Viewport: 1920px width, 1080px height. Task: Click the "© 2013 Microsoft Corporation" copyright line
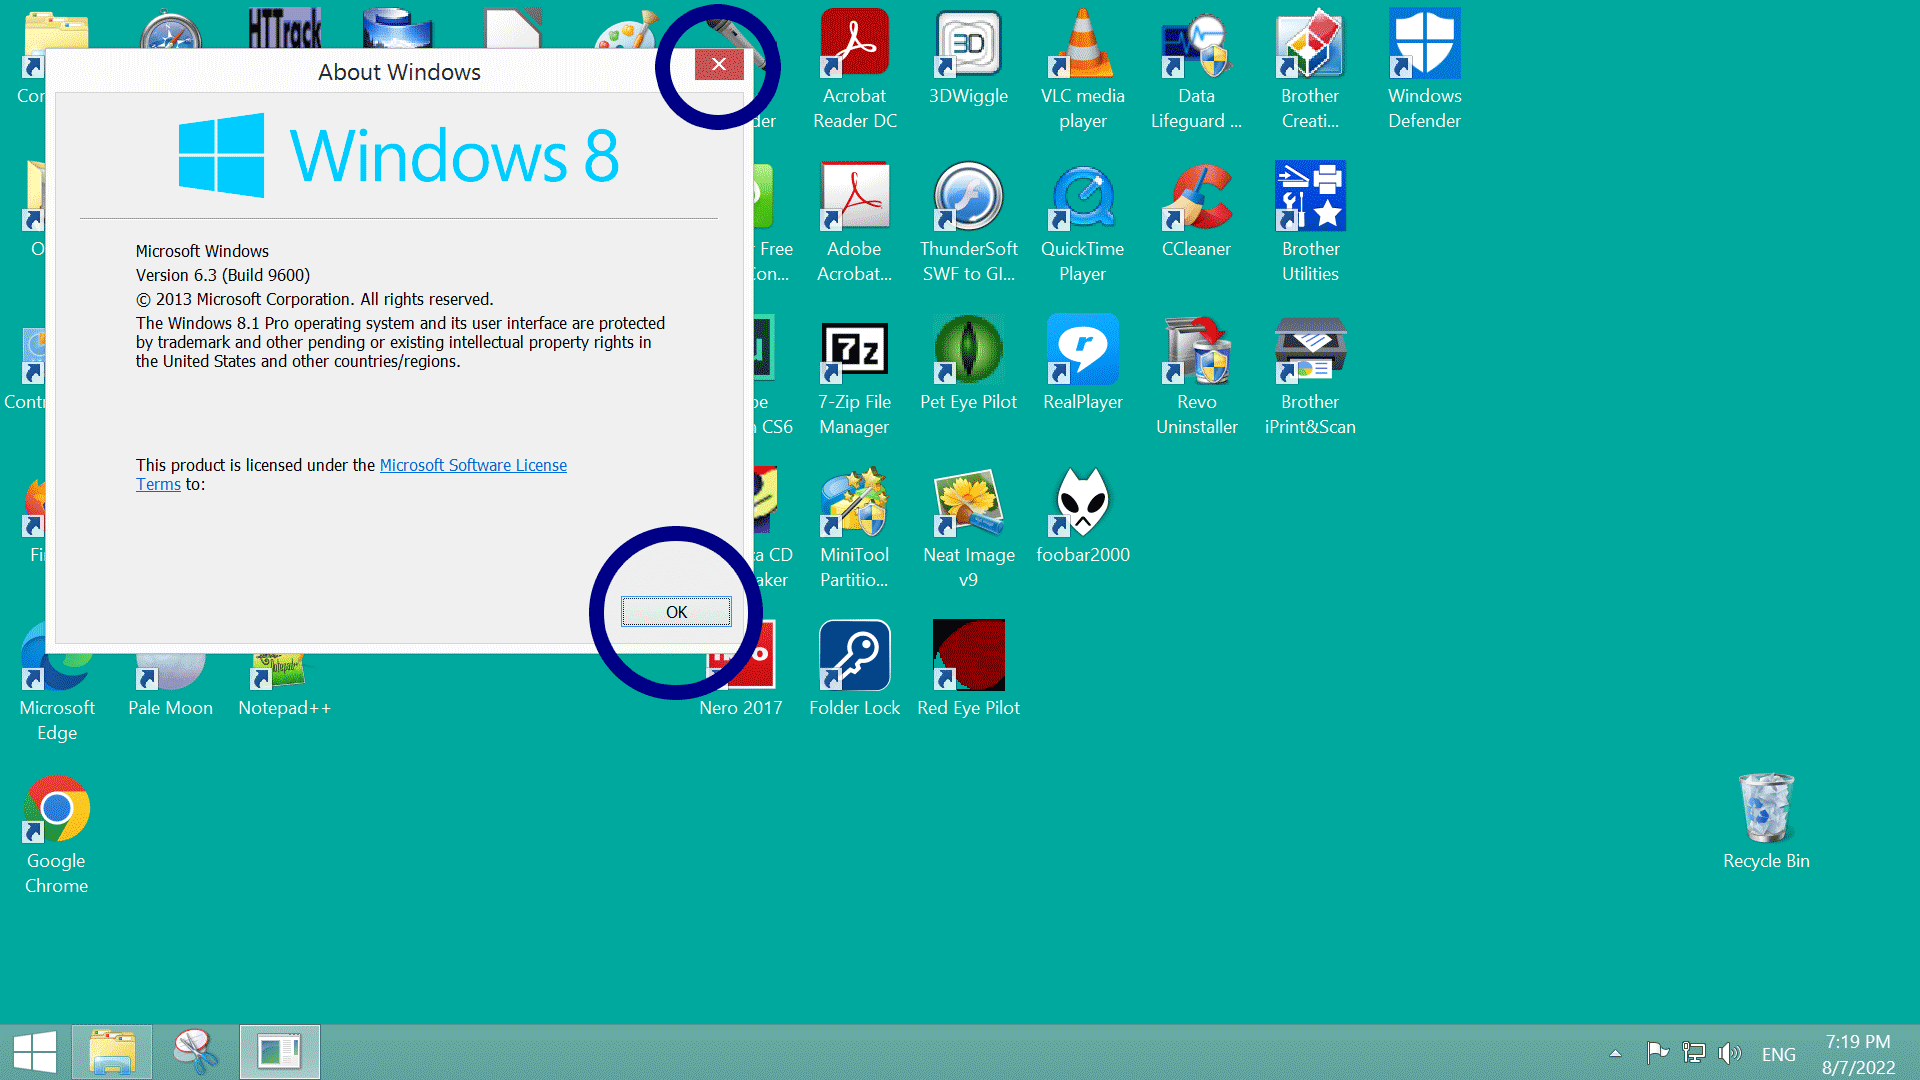tap(314, 299)
